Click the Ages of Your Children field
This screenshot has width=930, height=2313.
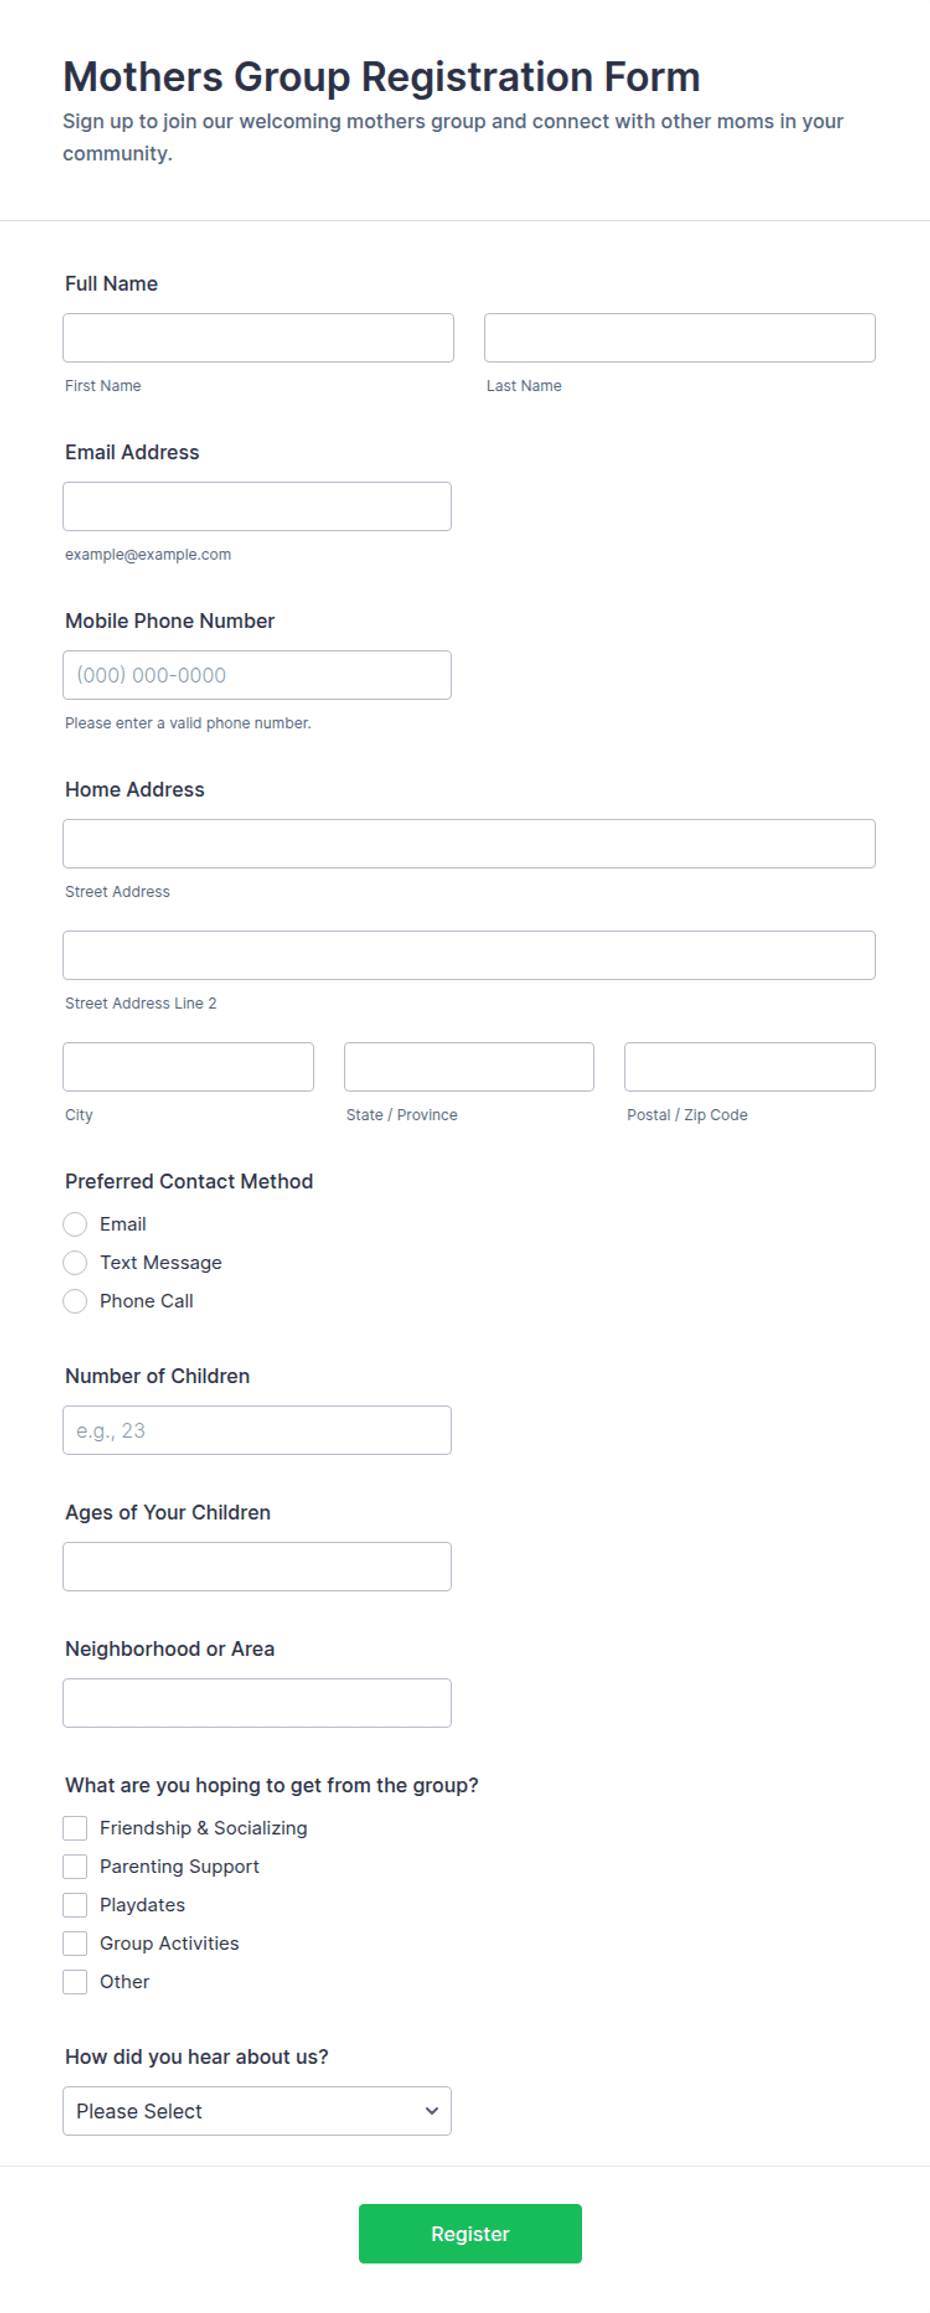(x=257, y=1567)
